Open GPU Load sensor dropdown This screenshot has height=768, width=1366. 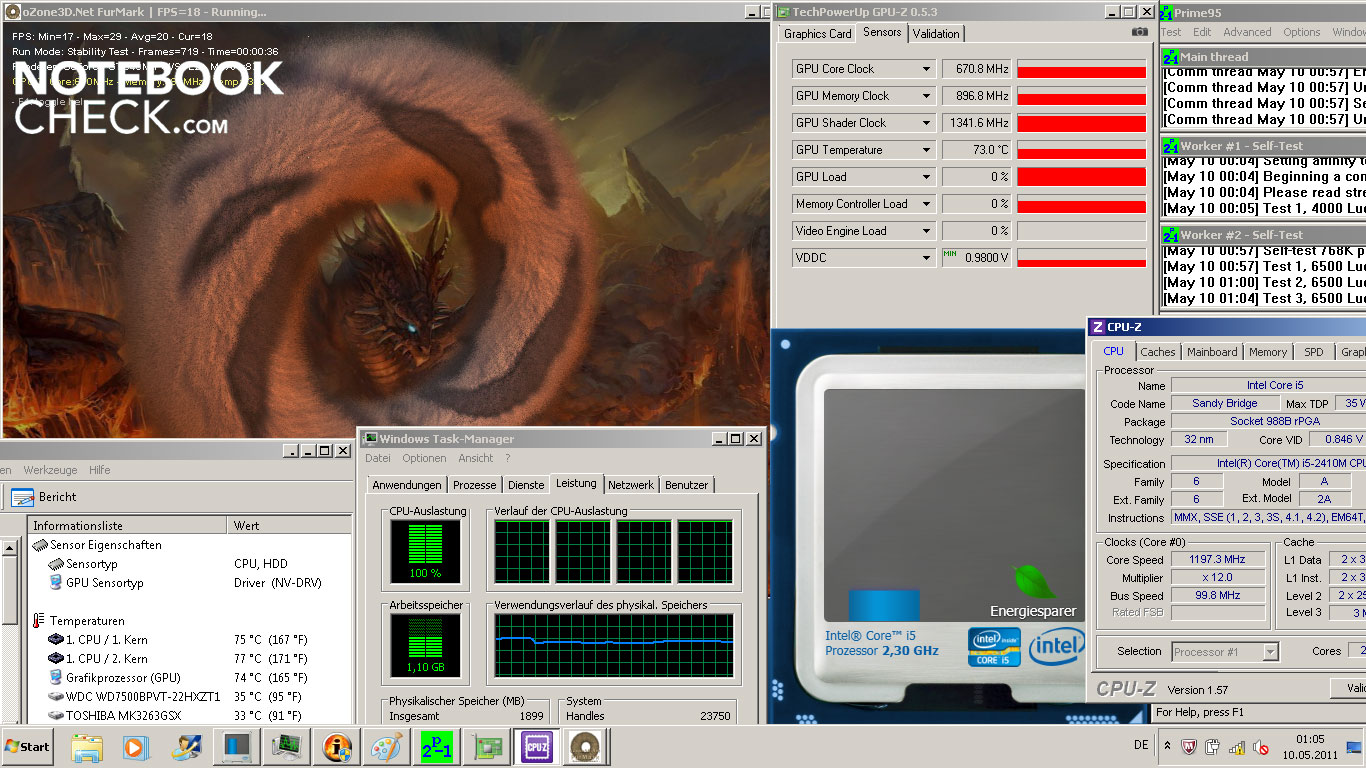927,177
